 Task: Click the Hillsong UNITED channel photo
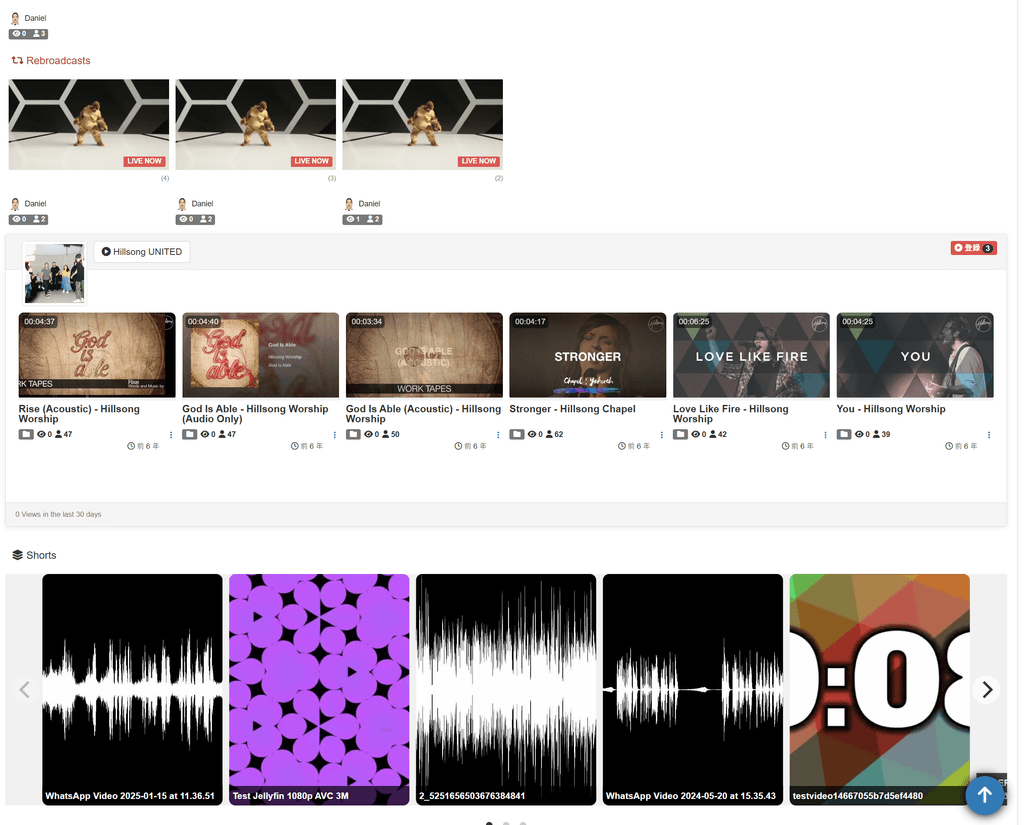click(x=54, y=273)
